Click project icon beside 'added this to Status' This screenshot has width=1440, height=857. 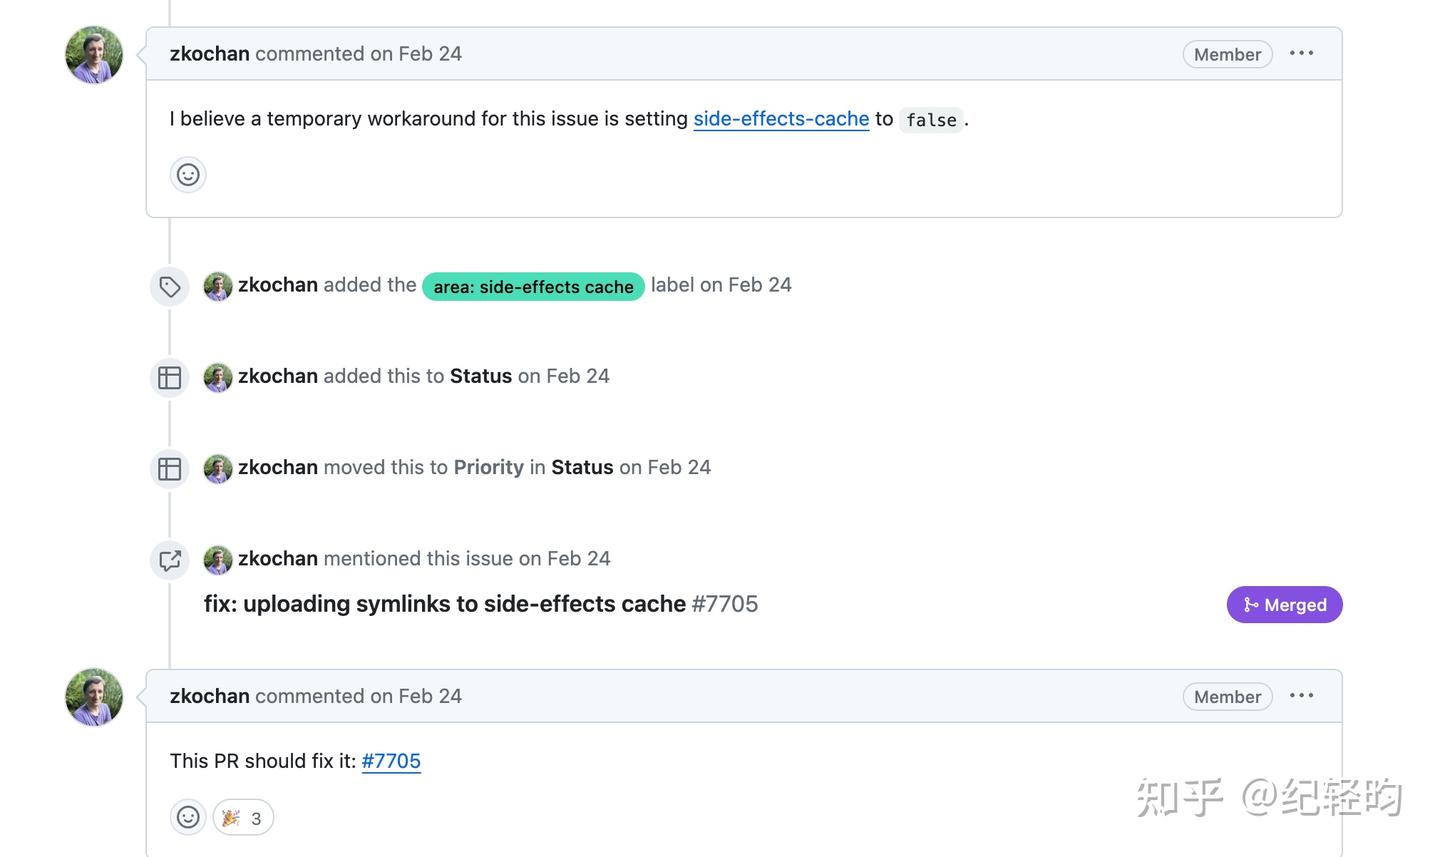click(x=170, y=378)
